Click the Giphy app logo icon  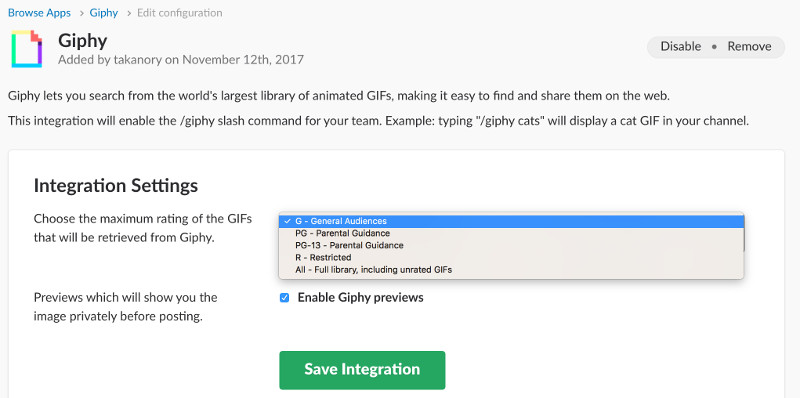(x=27, y=48)
